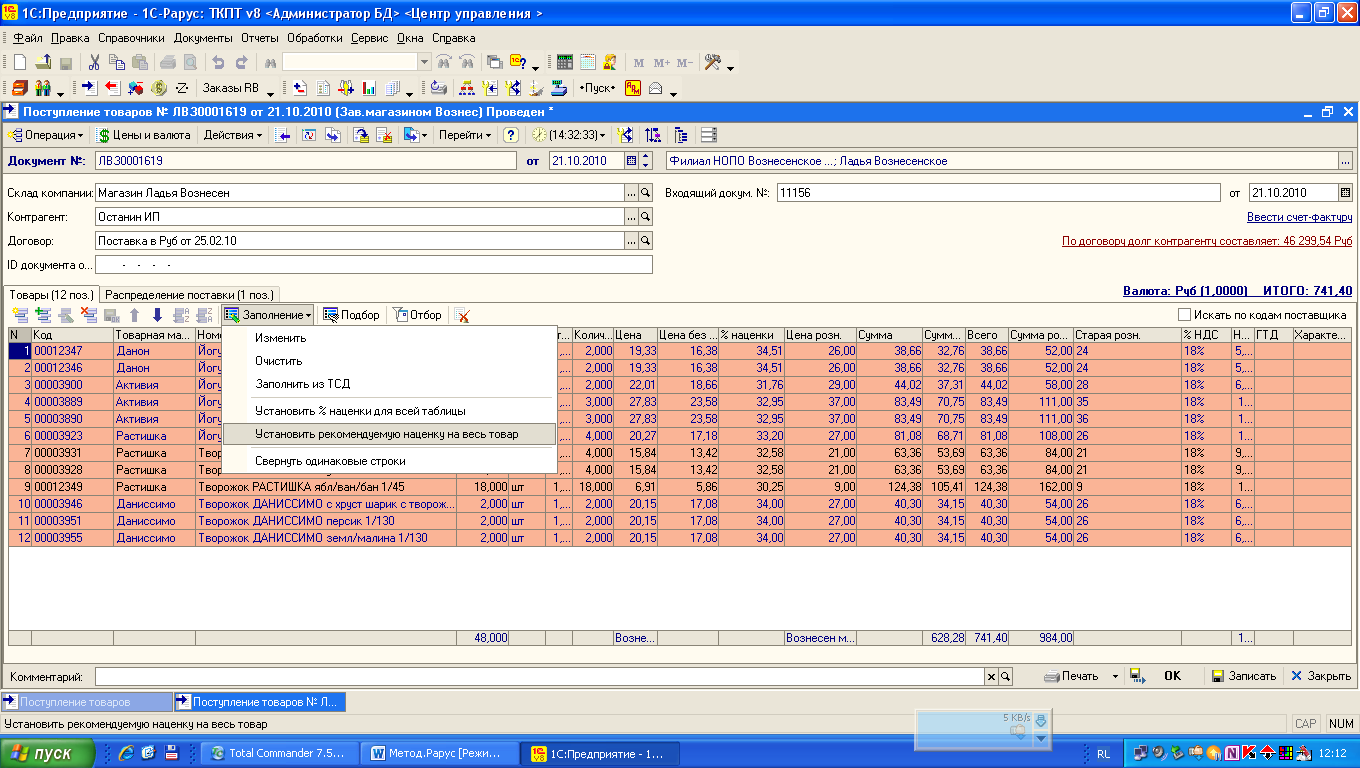Click the document settings list icon at toolbar end
1360x768 pixels.
click(709, 135)
